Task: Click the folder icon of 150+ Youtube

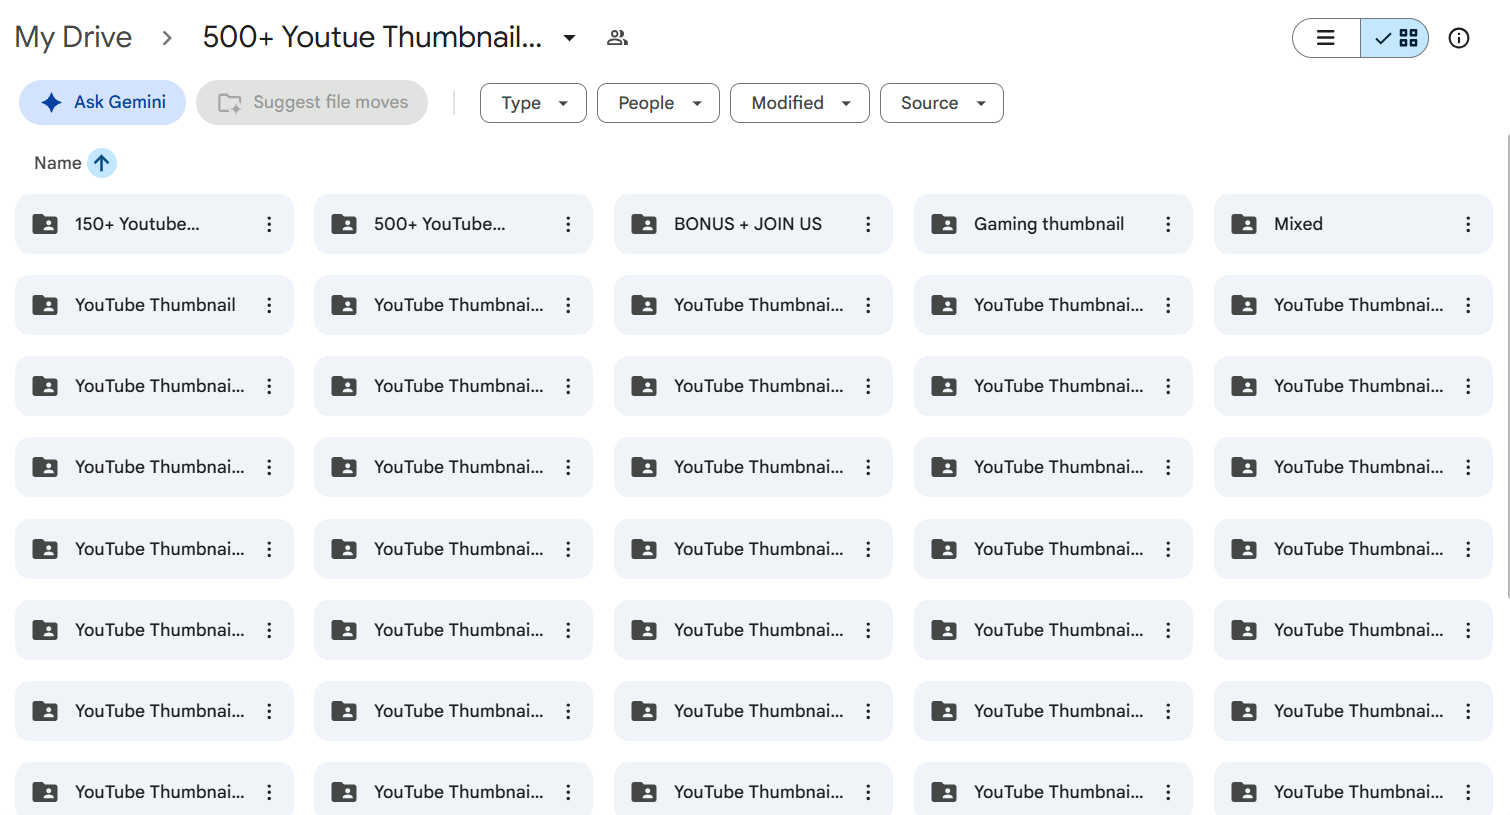Action: pyautogui.click(x=45, y=224)
